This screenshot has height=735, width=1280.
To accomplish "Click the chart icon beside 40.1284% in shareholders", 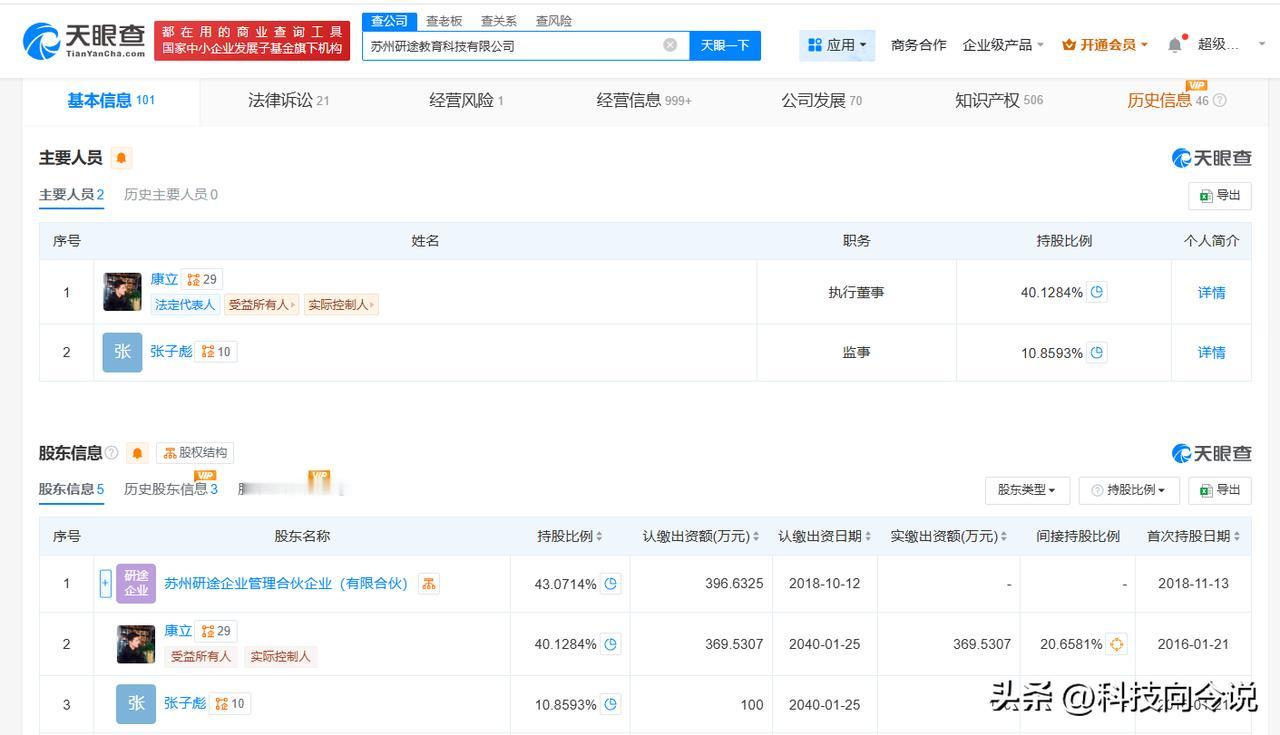I will tap(611, 644).
